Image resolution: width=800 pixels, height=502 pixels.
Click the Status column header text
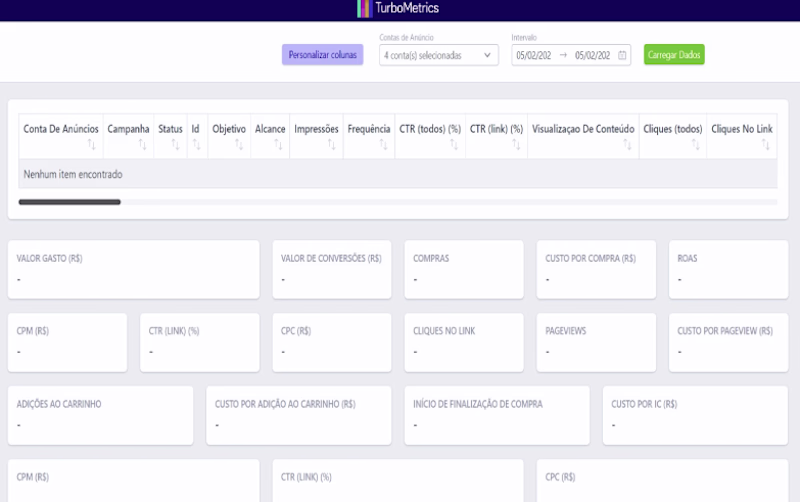[170, 129]
